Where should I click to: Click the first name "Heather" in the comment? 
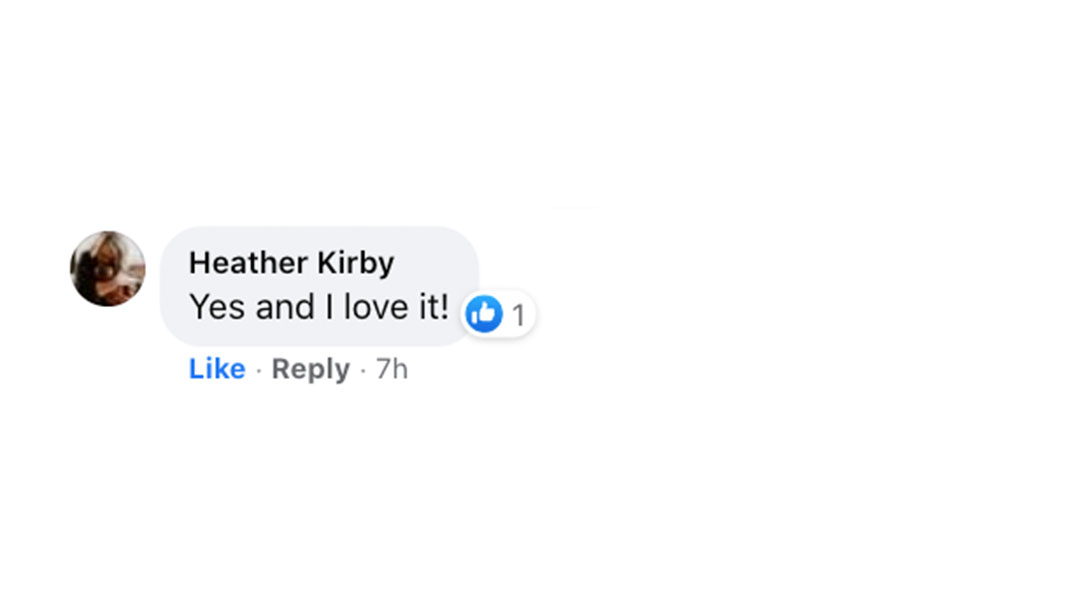(x=248, y=263)
